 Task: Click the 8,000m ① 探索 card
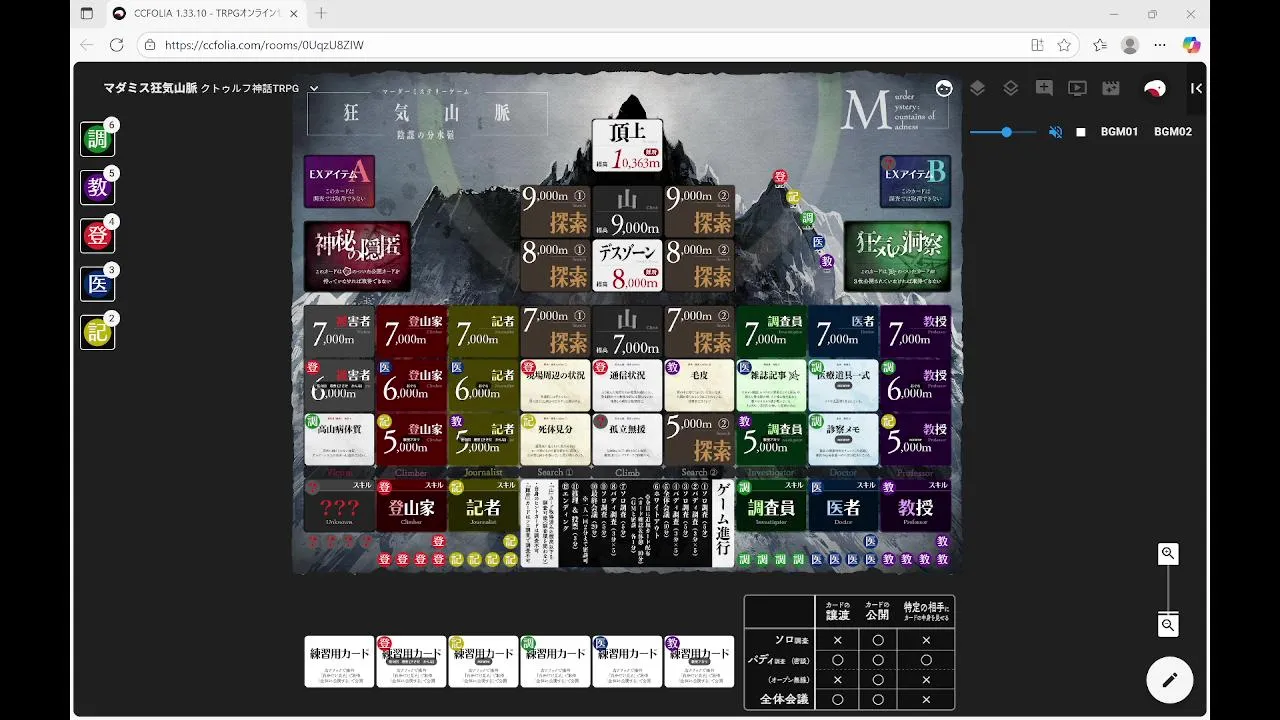pyautogui.click(x=555, y=266)
